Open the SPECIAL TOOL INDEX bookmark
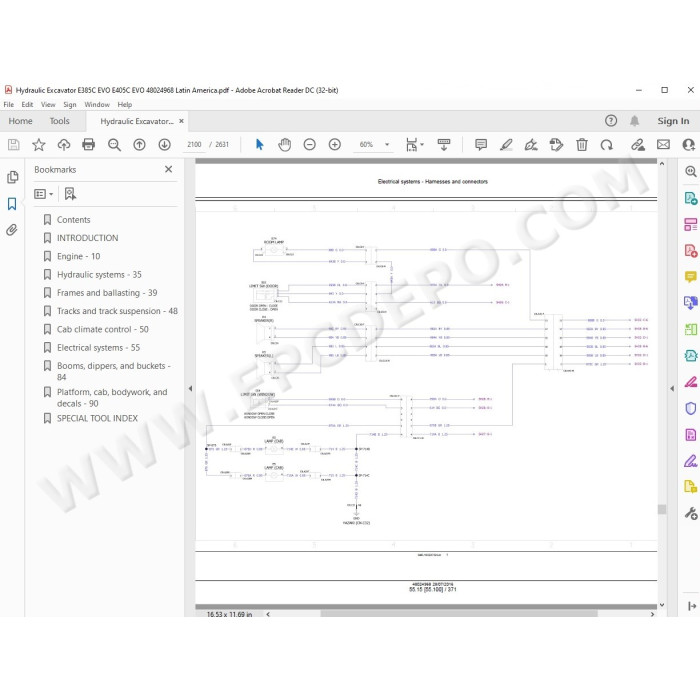This screenshot has height=700, width=700. [x=97, y=418]
